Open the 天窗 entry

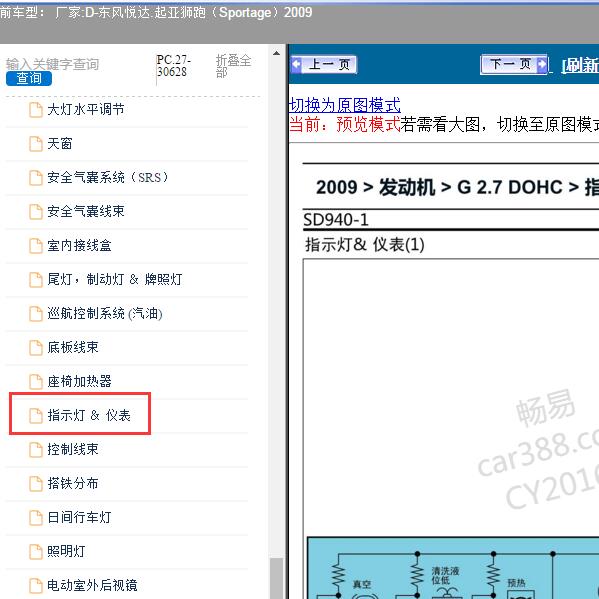[x=60, y=144]
